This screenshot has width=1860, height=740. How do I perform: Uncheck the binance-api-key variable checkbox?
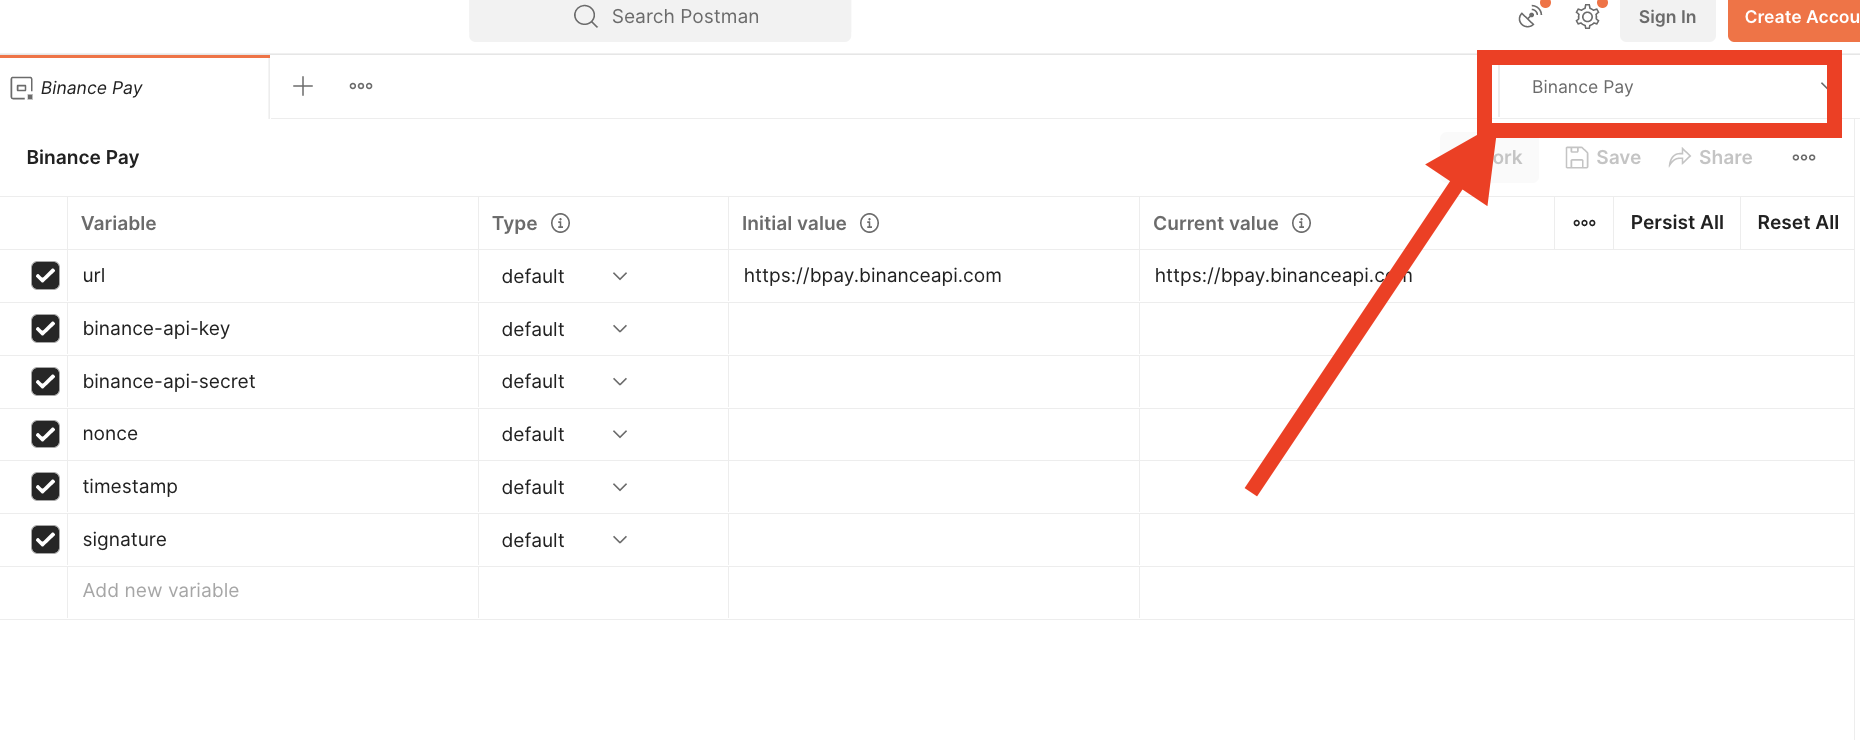[45, 328]
